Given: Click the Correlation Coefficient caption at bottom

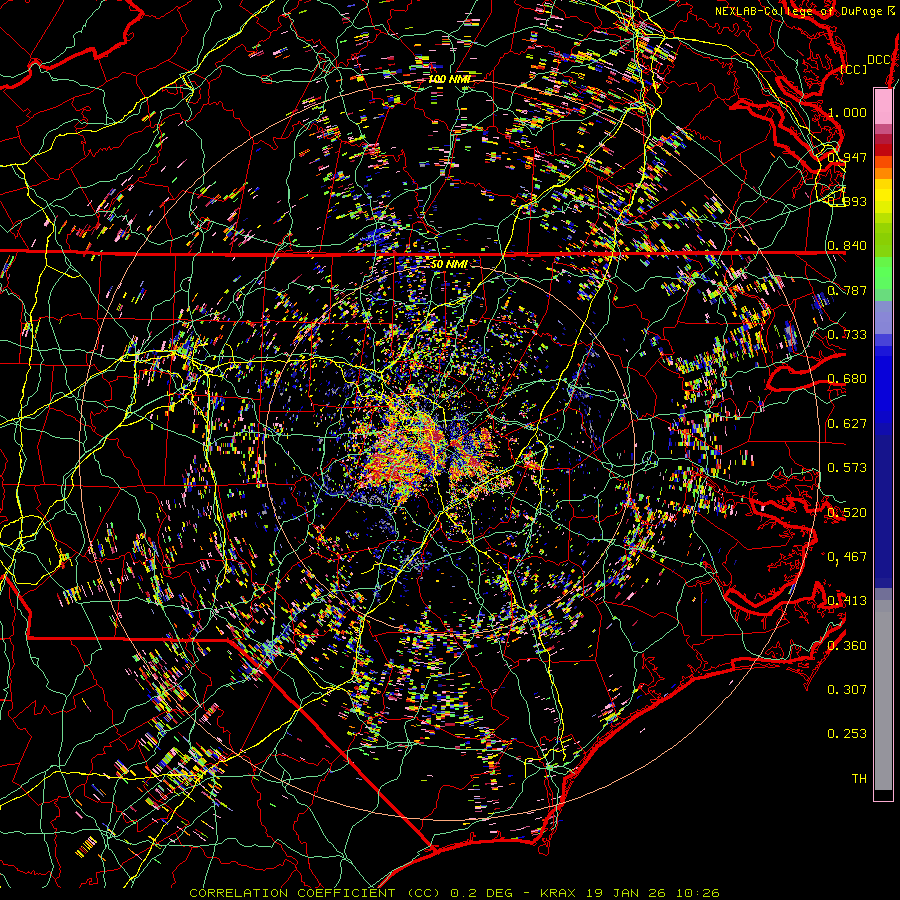Looking at the screenshot, I should coord(454,893).
